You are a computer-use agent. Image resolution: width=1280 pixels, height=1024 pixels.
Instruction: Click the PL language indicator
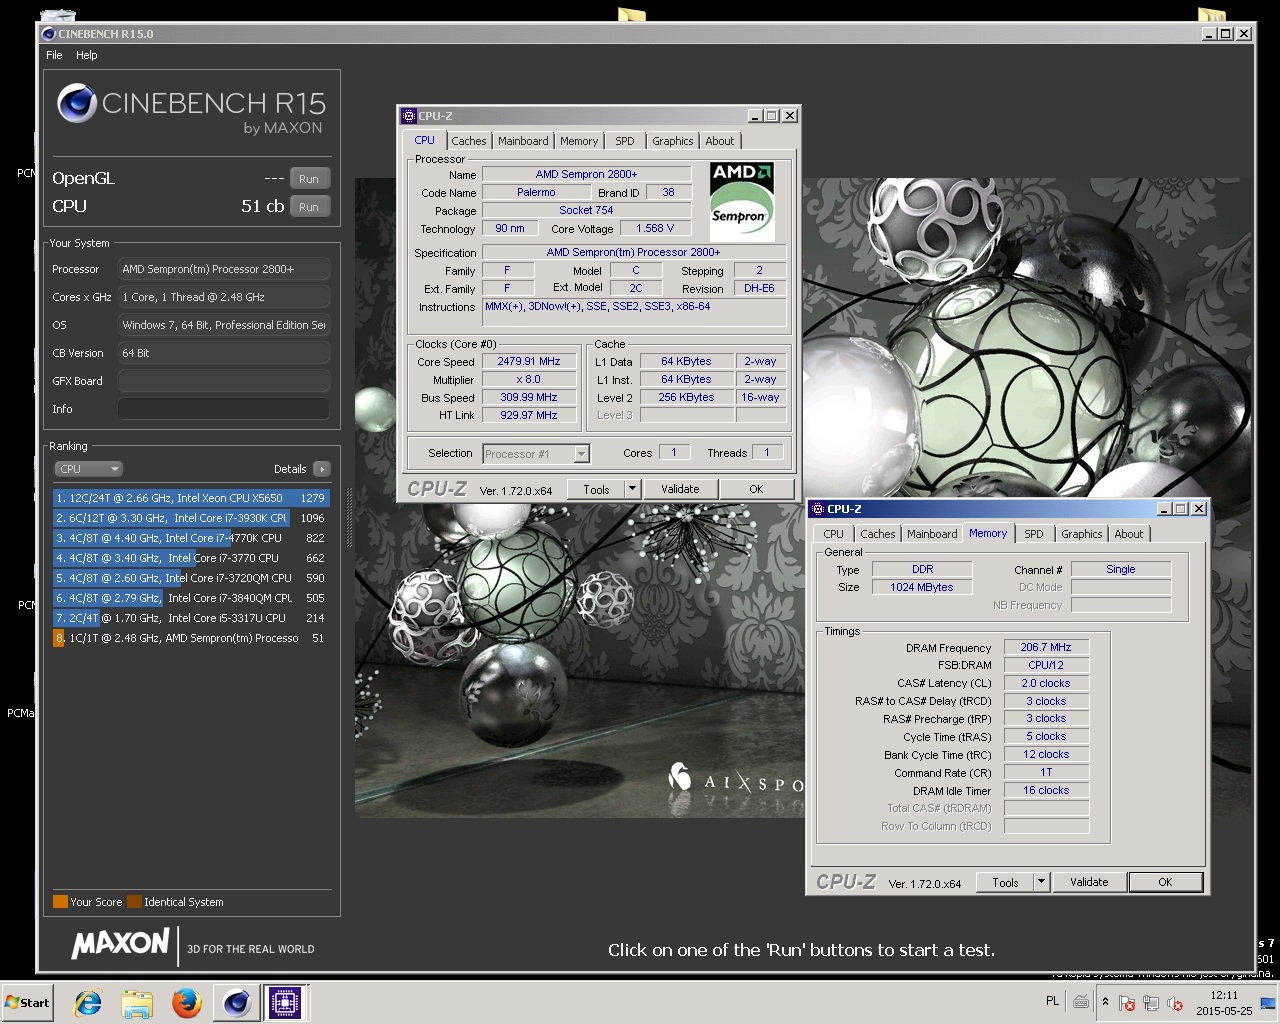coord(1052,1001)
